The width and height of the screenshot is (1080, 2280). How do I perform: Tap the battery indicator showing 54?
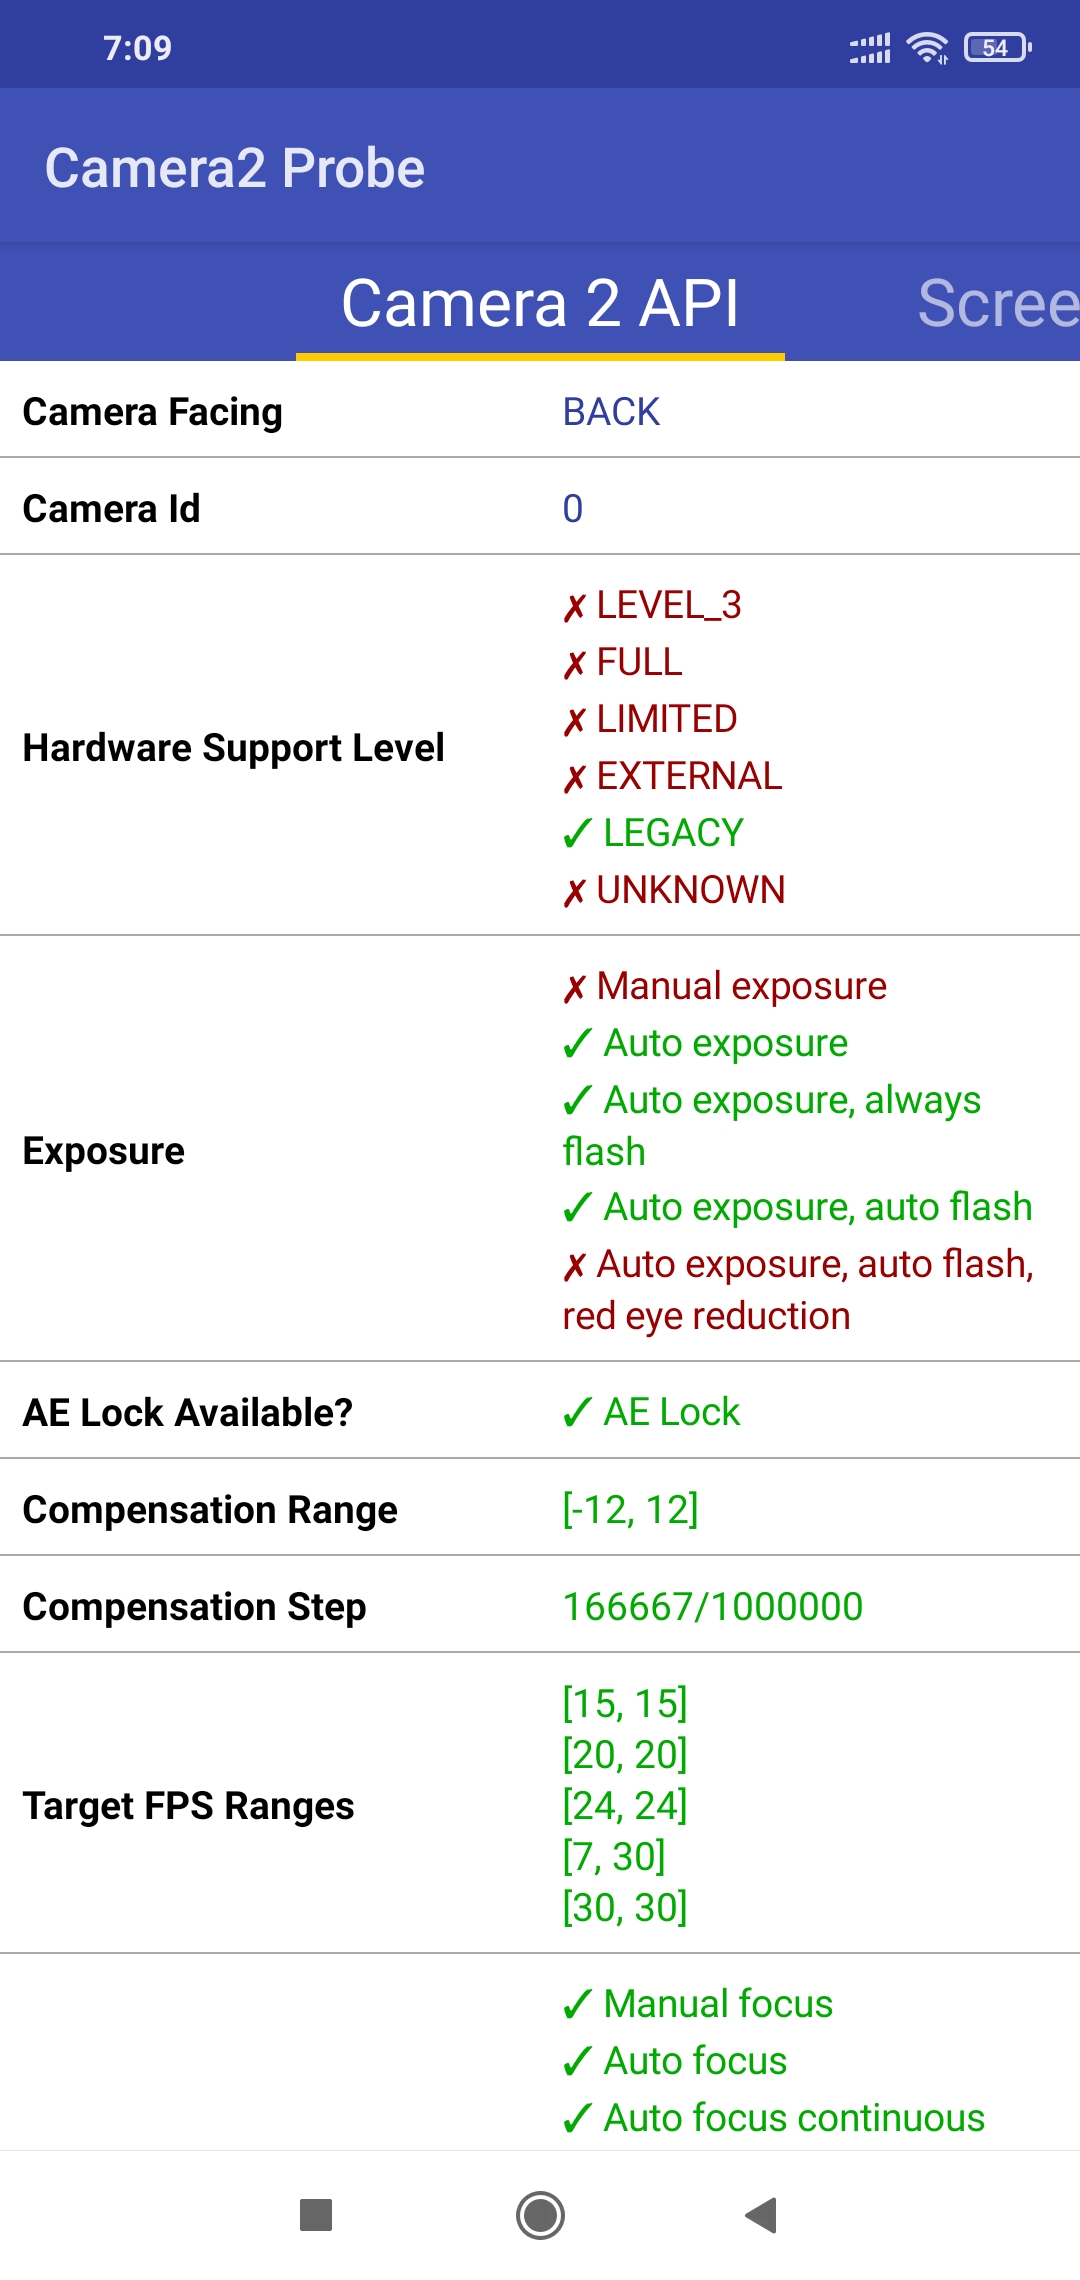[x=996, y=47]
